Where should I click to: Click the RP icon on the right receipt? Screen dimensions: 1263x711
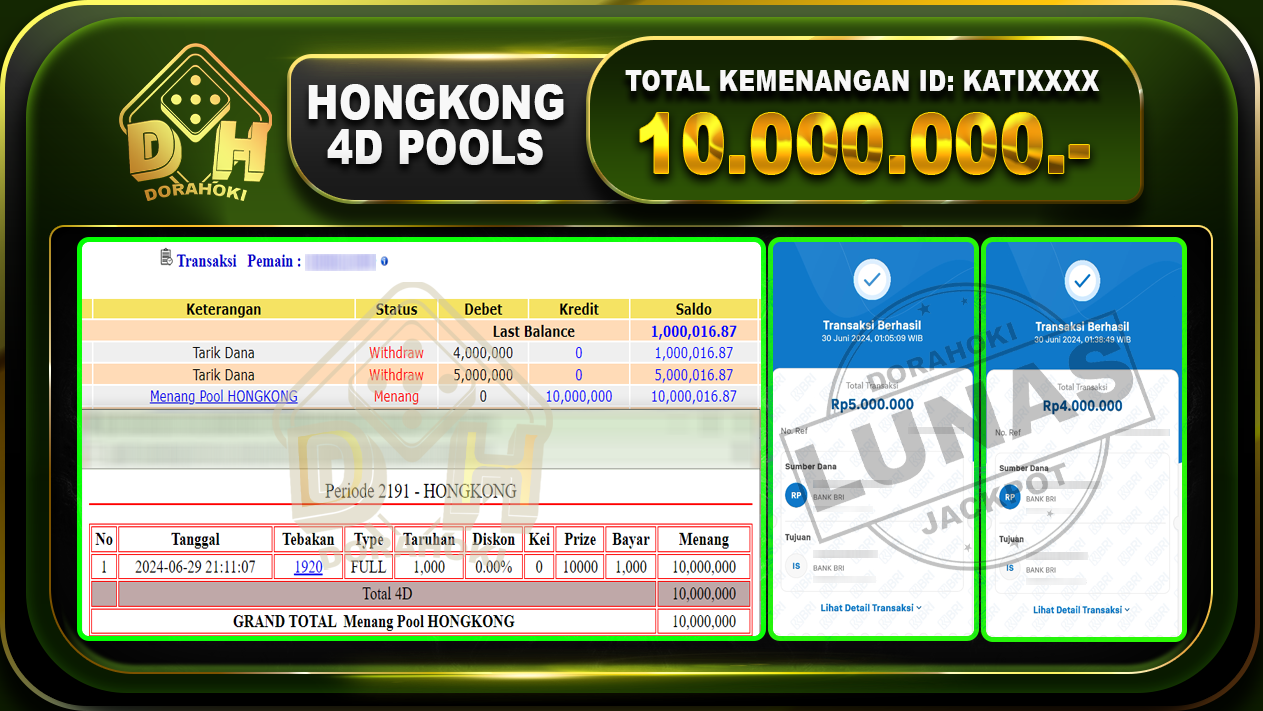point(1010,497)
